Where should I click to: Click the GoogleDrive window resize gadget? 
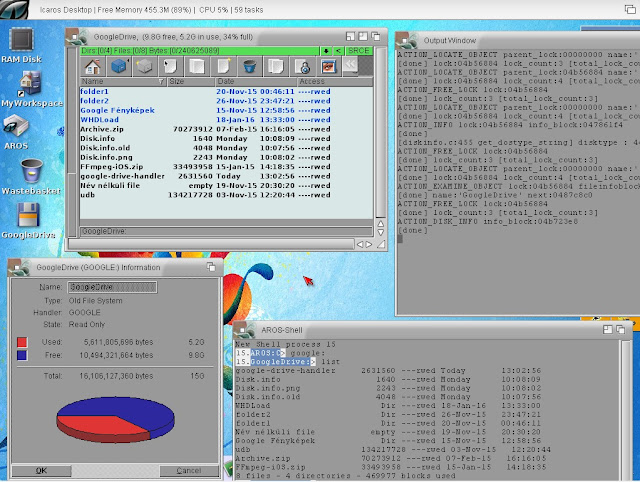point(381,244)
